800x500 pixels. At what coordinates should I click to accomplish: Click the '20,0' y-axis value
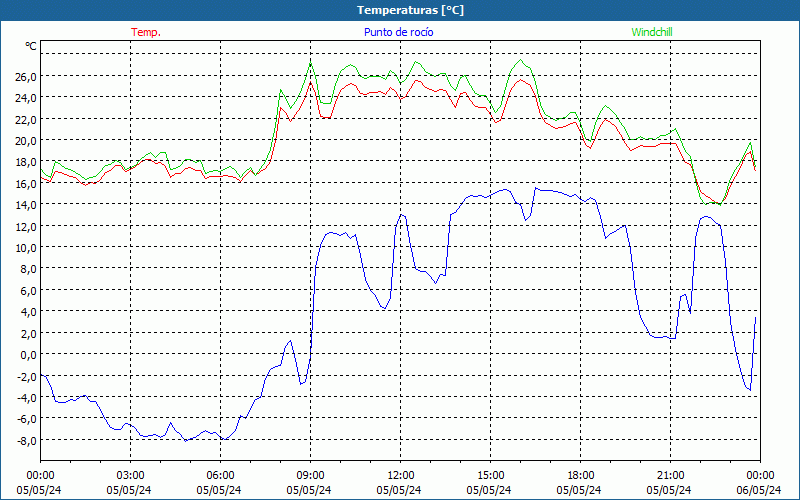pyautogui.click(x=27, y=140)
